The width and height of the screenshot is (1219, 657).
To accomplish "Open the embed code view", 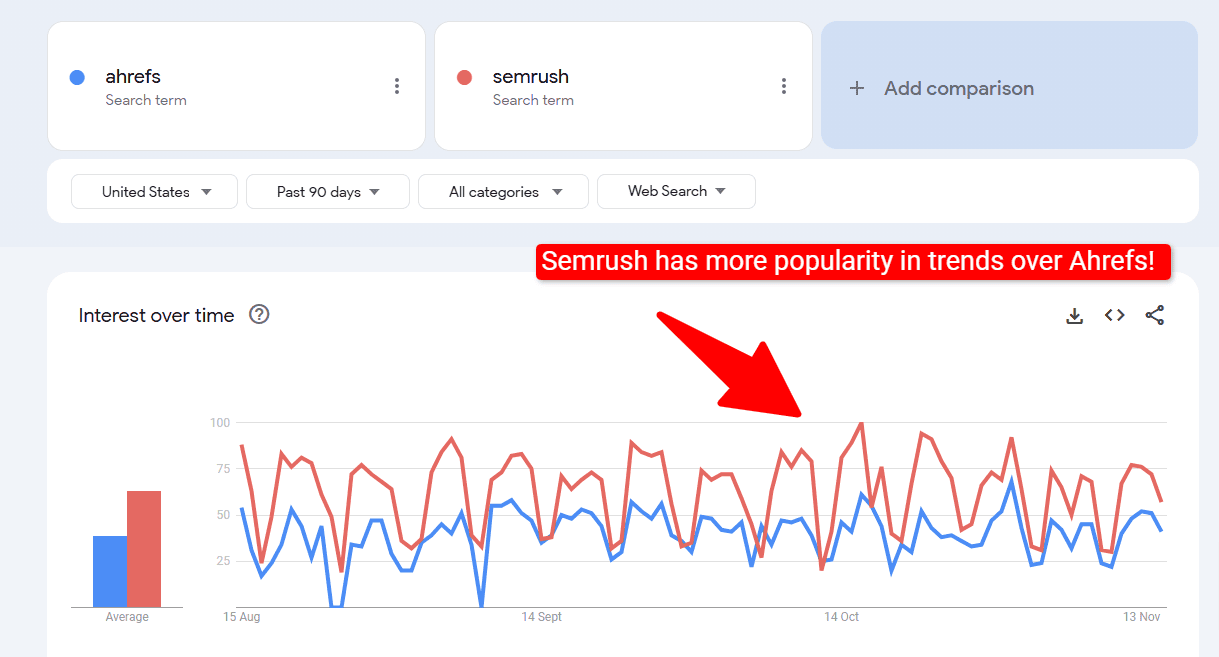I will pos(1114,314).
